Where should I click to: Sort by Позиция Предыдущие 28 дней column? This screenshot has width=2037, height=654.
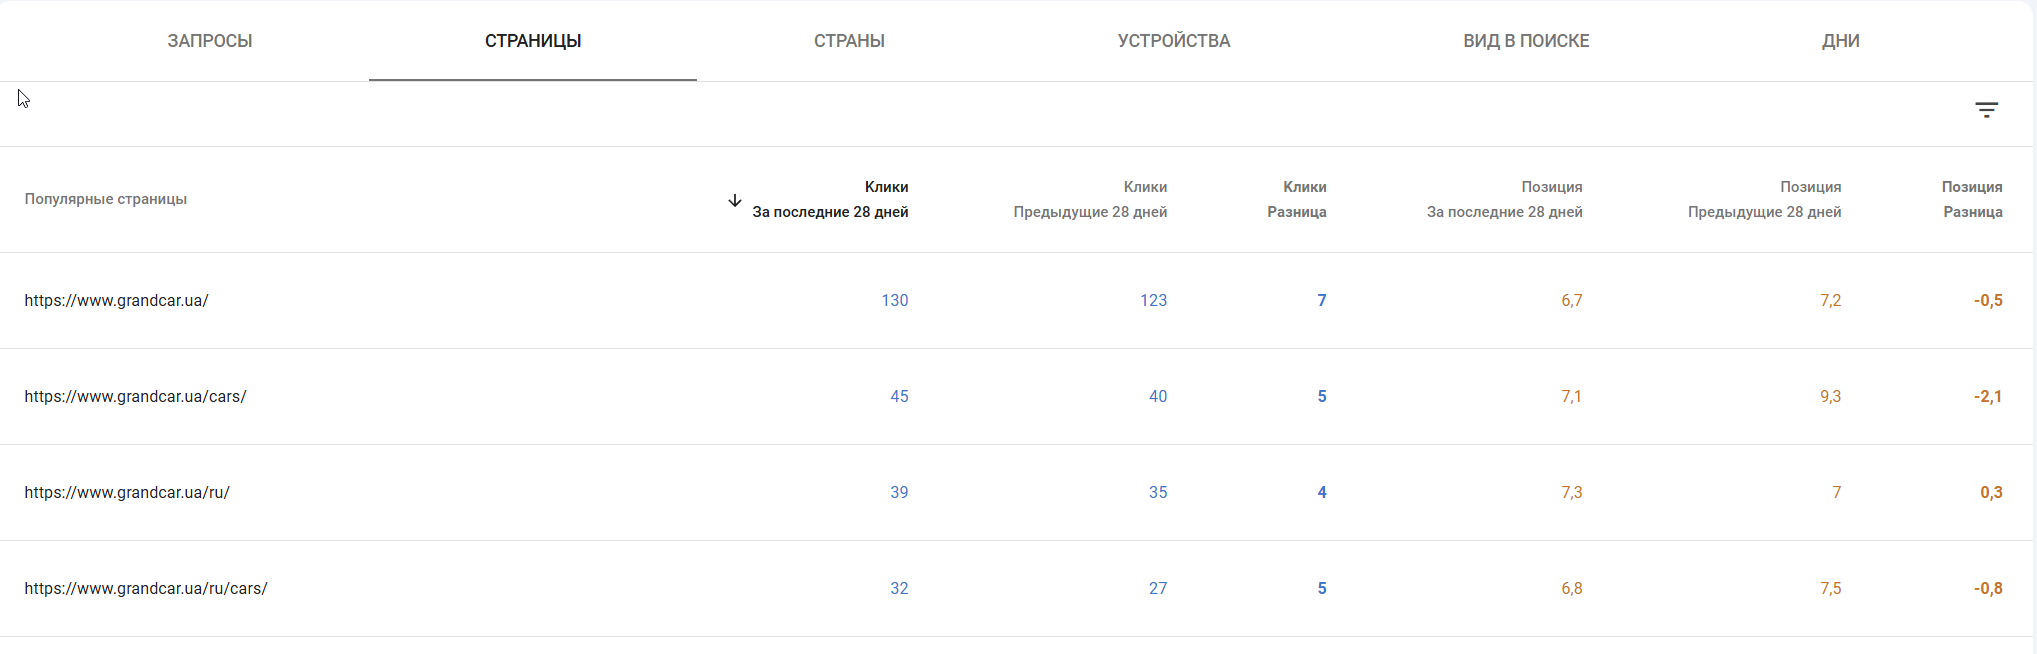point(1764,200)
